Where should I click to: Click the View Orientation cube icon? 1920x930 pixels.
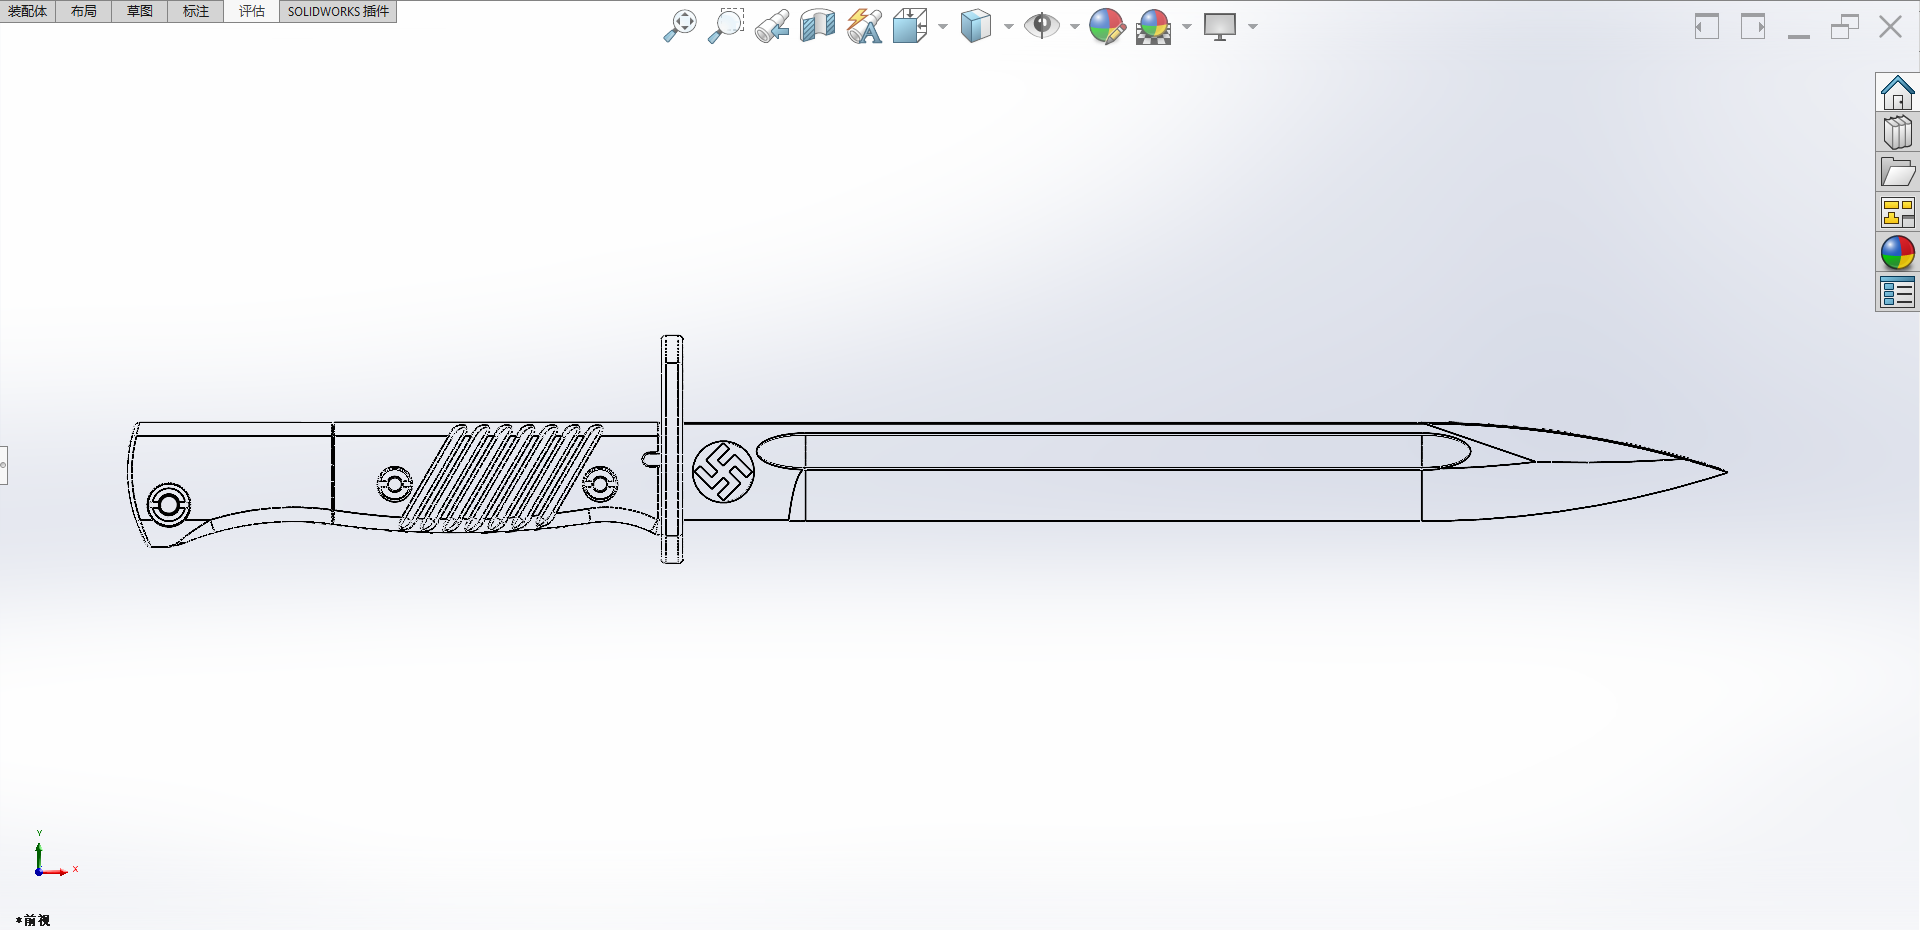pos(910,26)
